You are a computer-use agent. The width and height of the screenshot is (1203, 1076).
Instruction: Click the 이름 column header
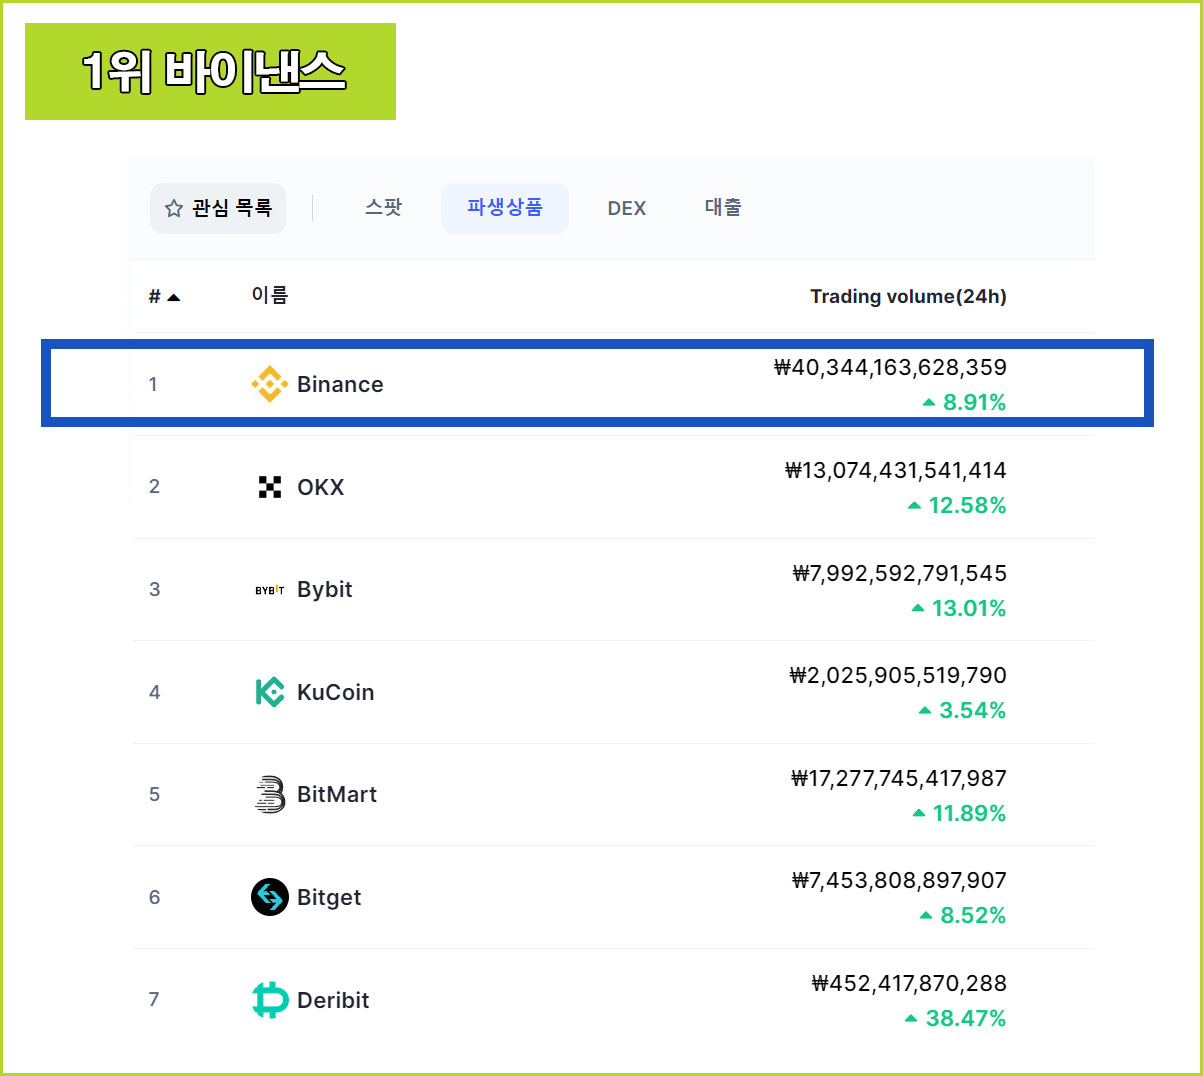270,295
